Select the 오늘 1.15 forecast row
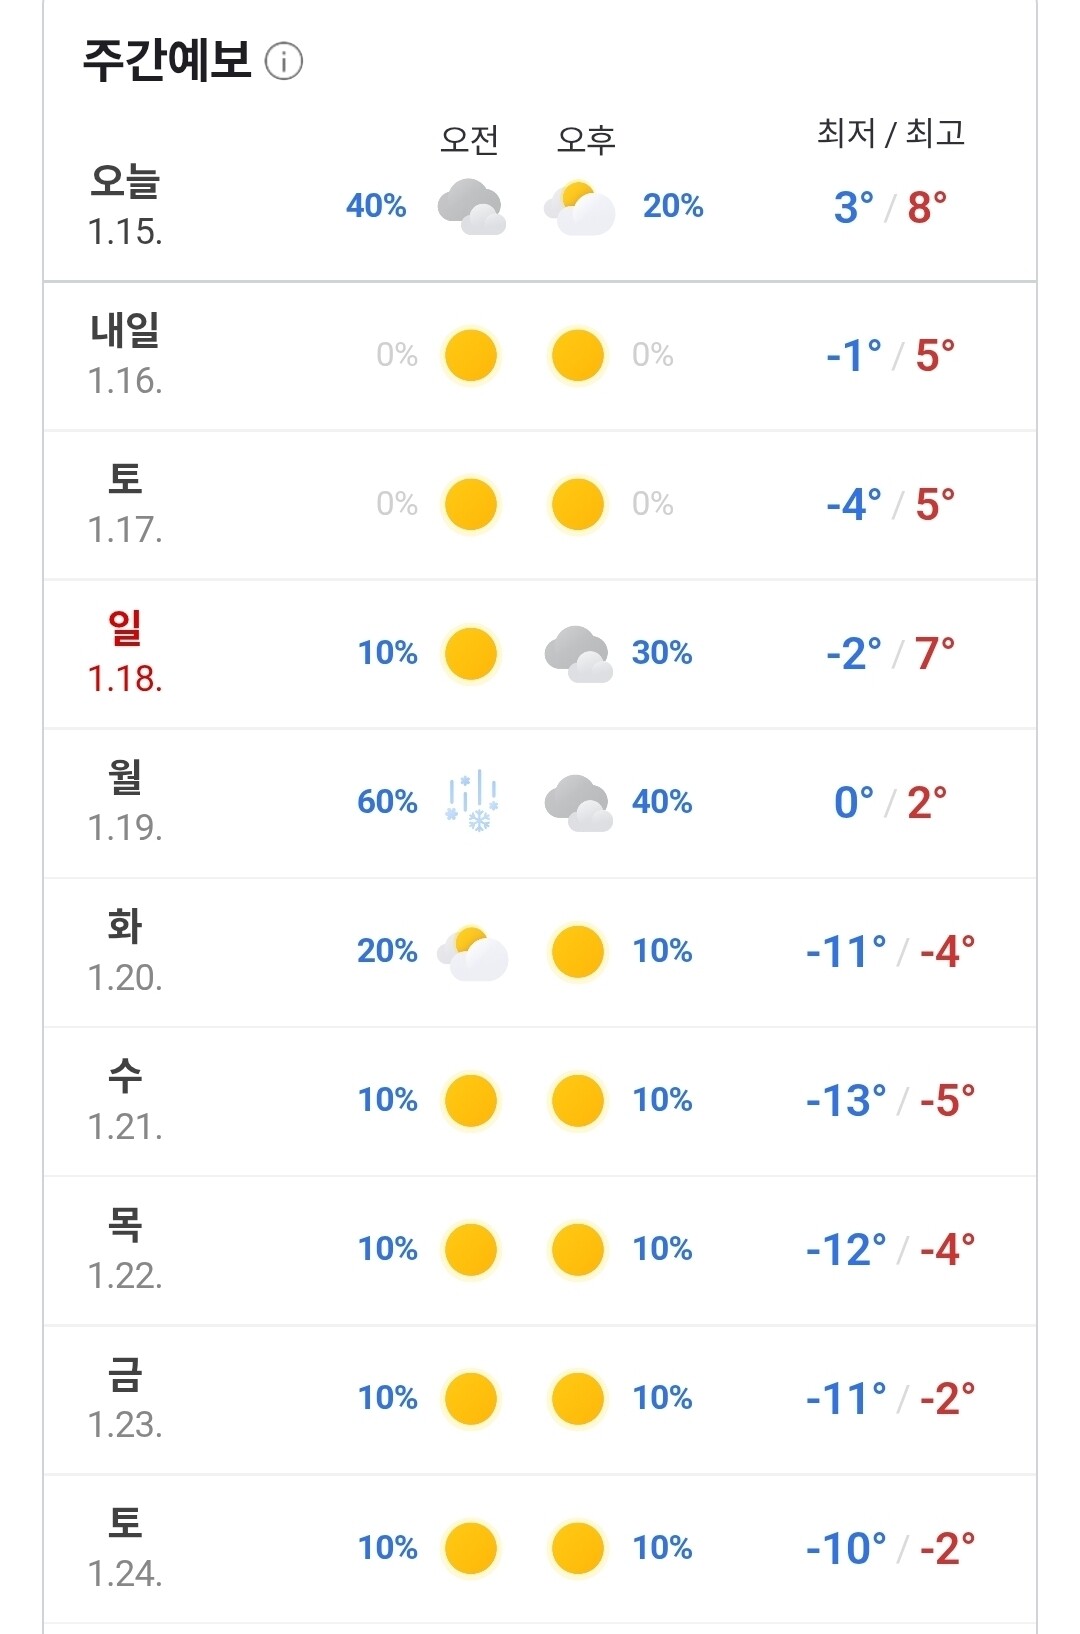This screenshot has width=1080, height=1634. [540, 206]
